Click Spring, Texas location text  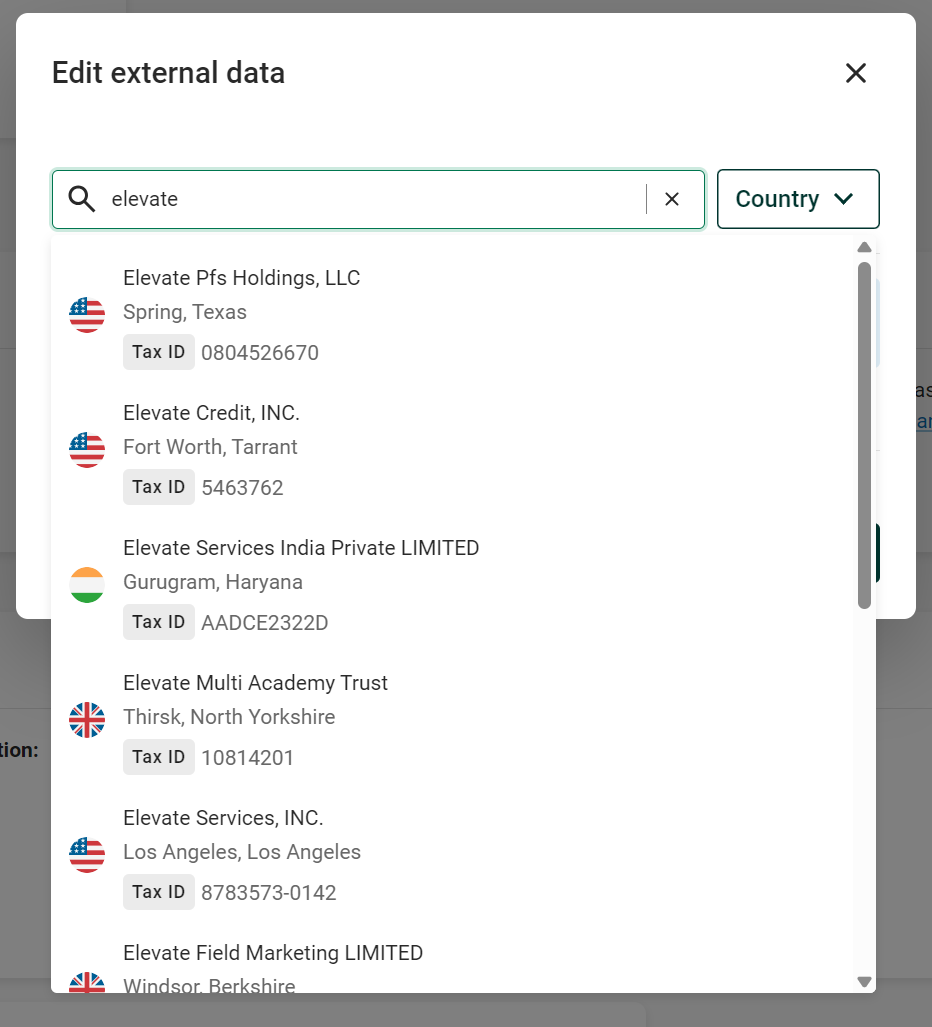coord(185,312)
